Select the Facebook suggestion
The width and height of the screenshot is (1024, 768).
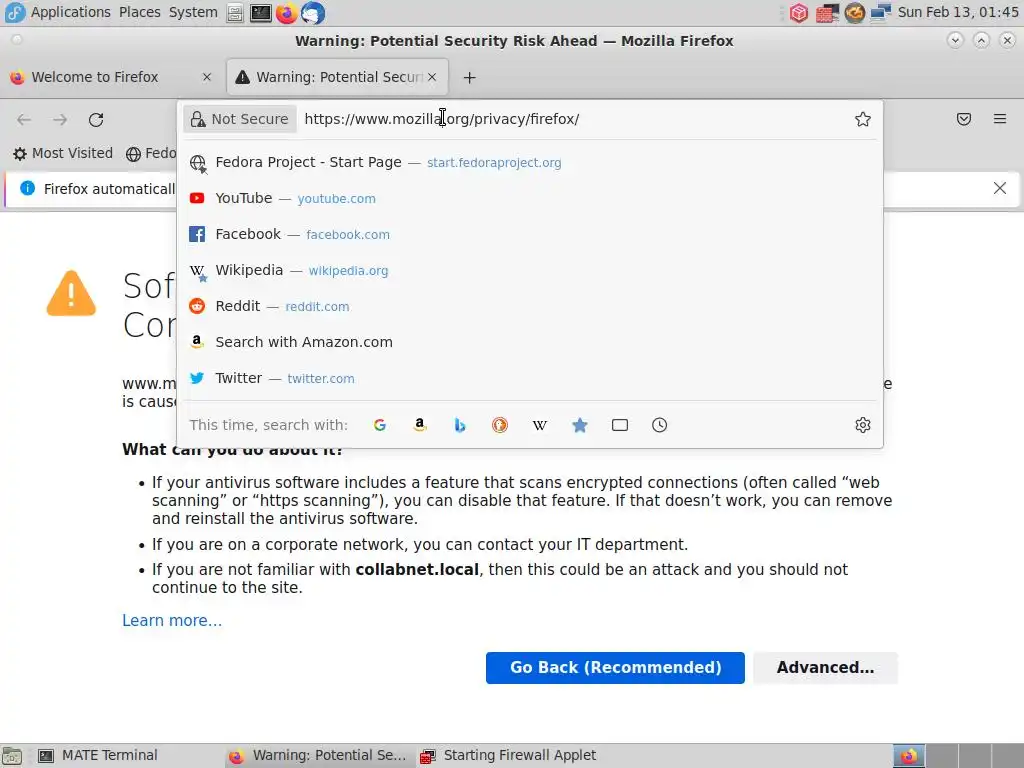tap(530, 234)
